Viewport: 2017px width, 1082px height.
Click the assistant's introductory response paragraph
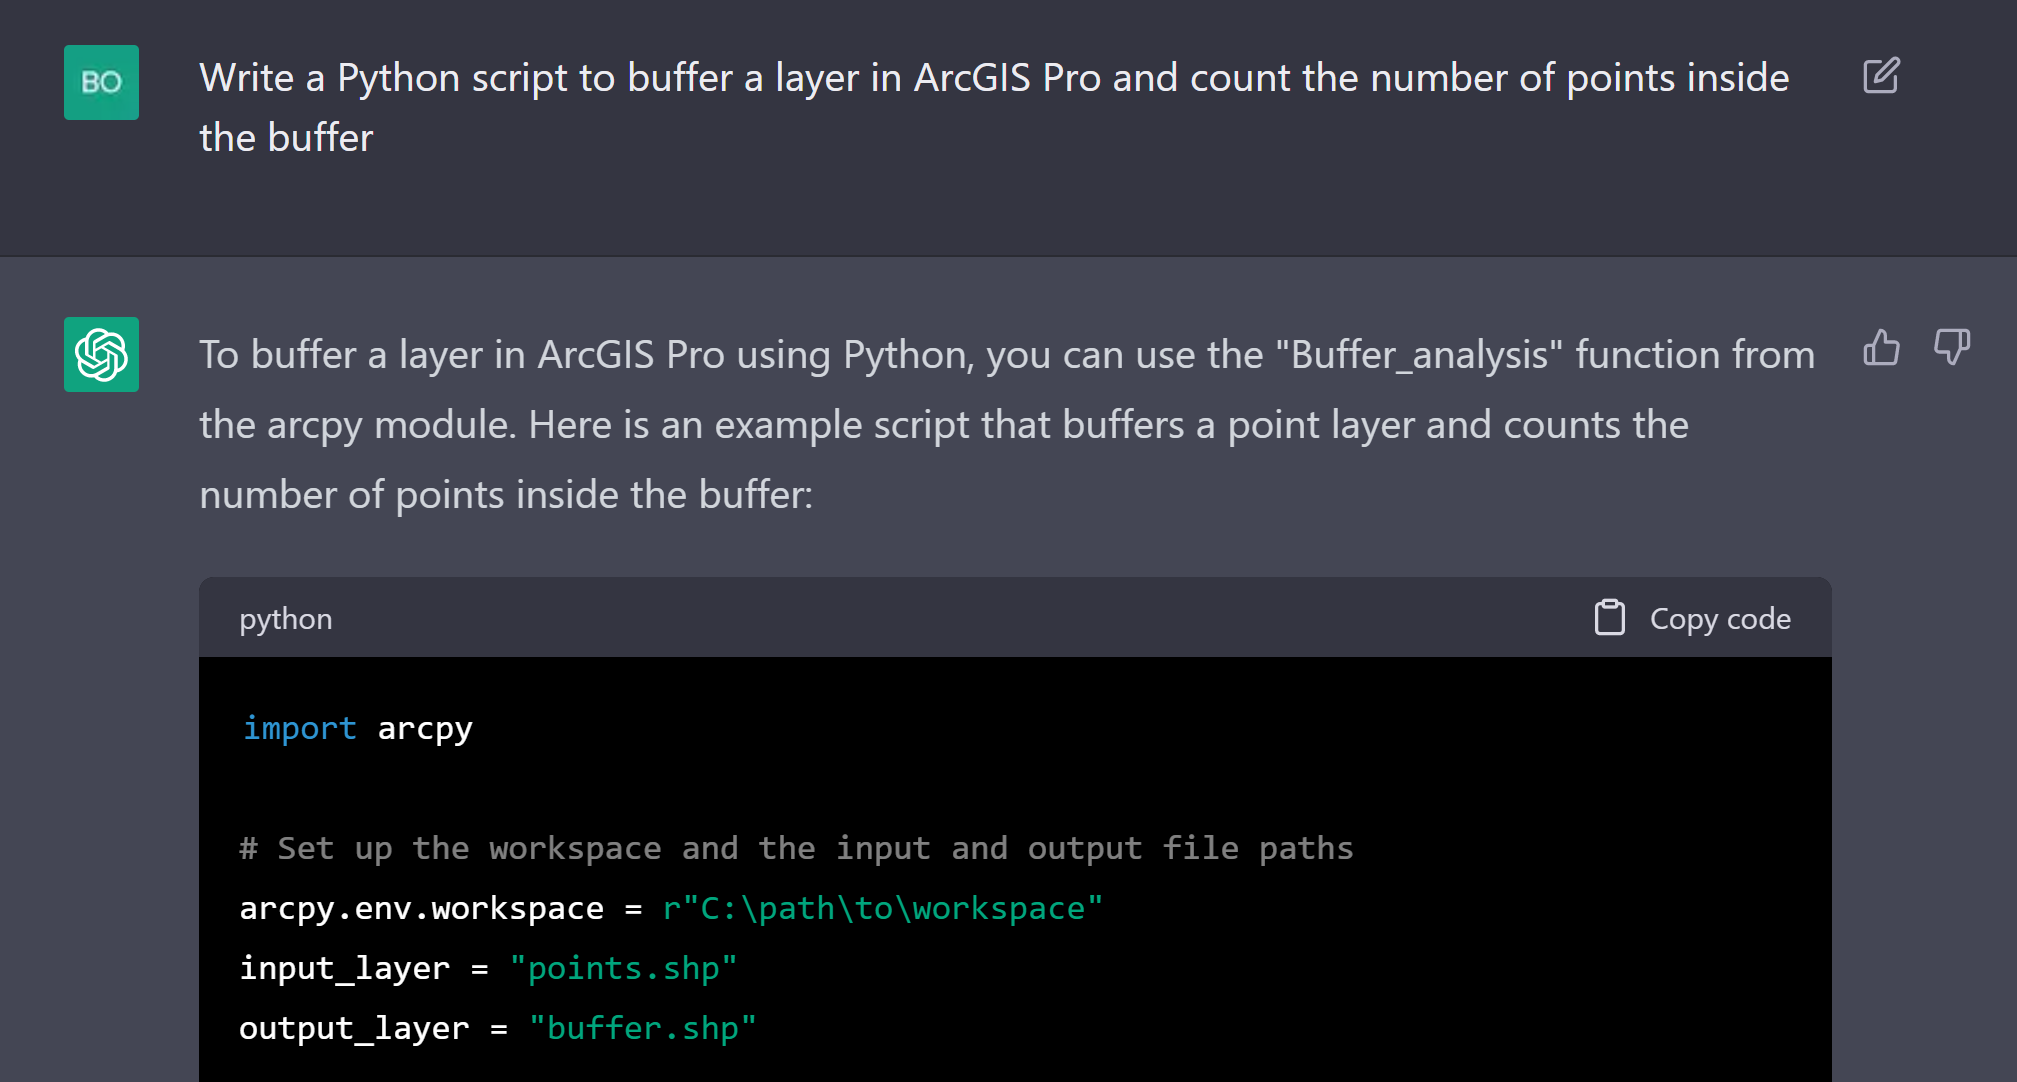tap(1007, 425)
